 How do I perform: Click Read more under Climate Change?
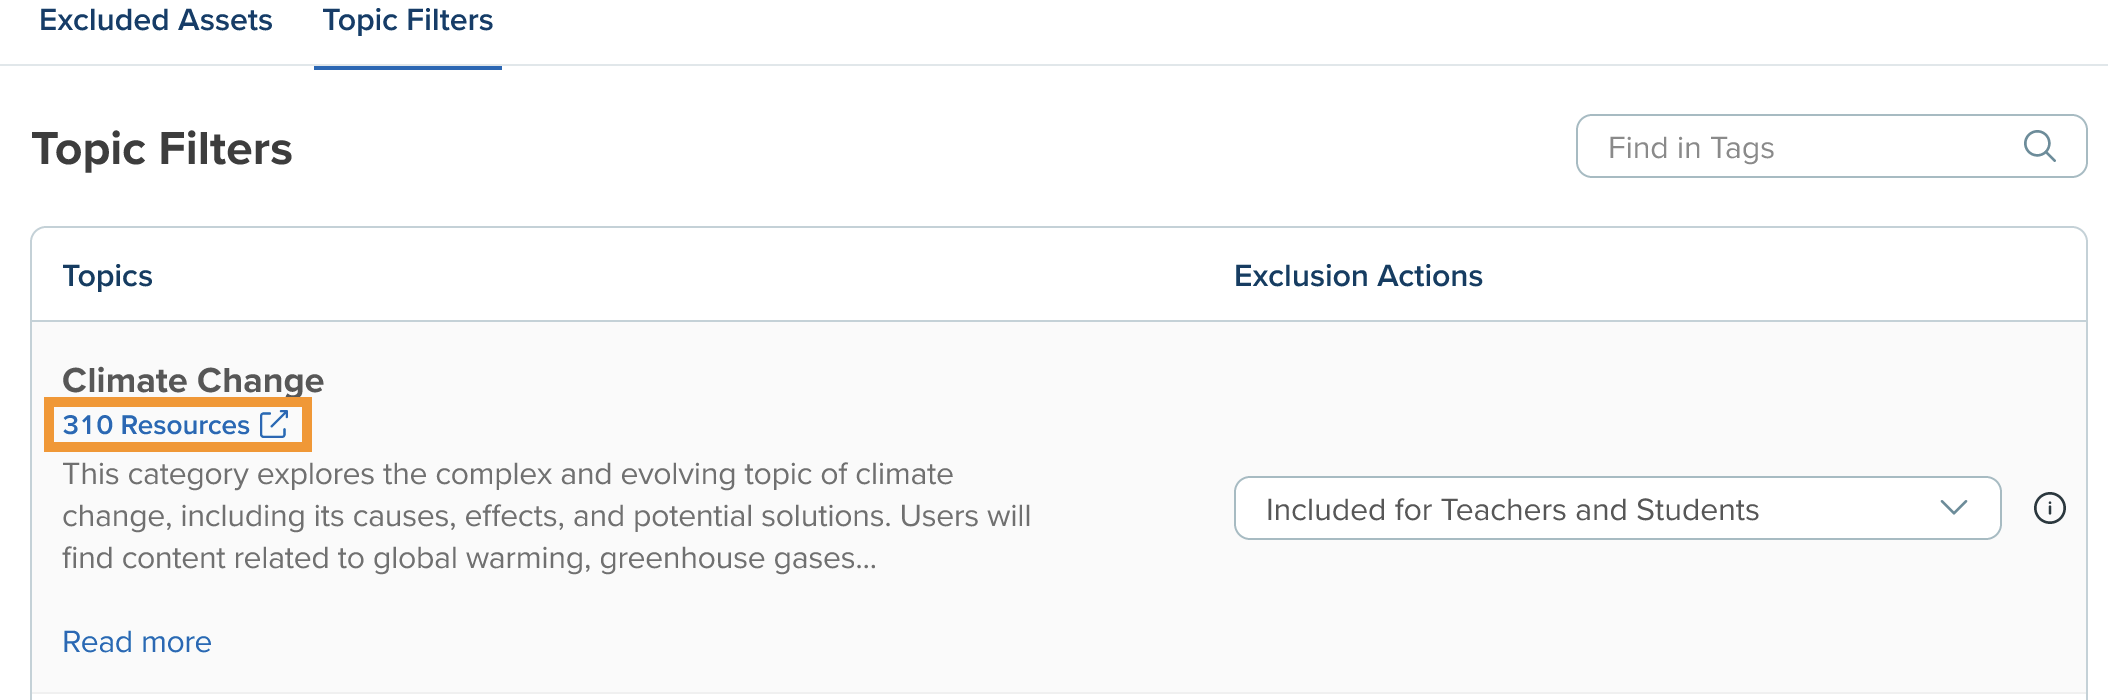pos(137,642)
